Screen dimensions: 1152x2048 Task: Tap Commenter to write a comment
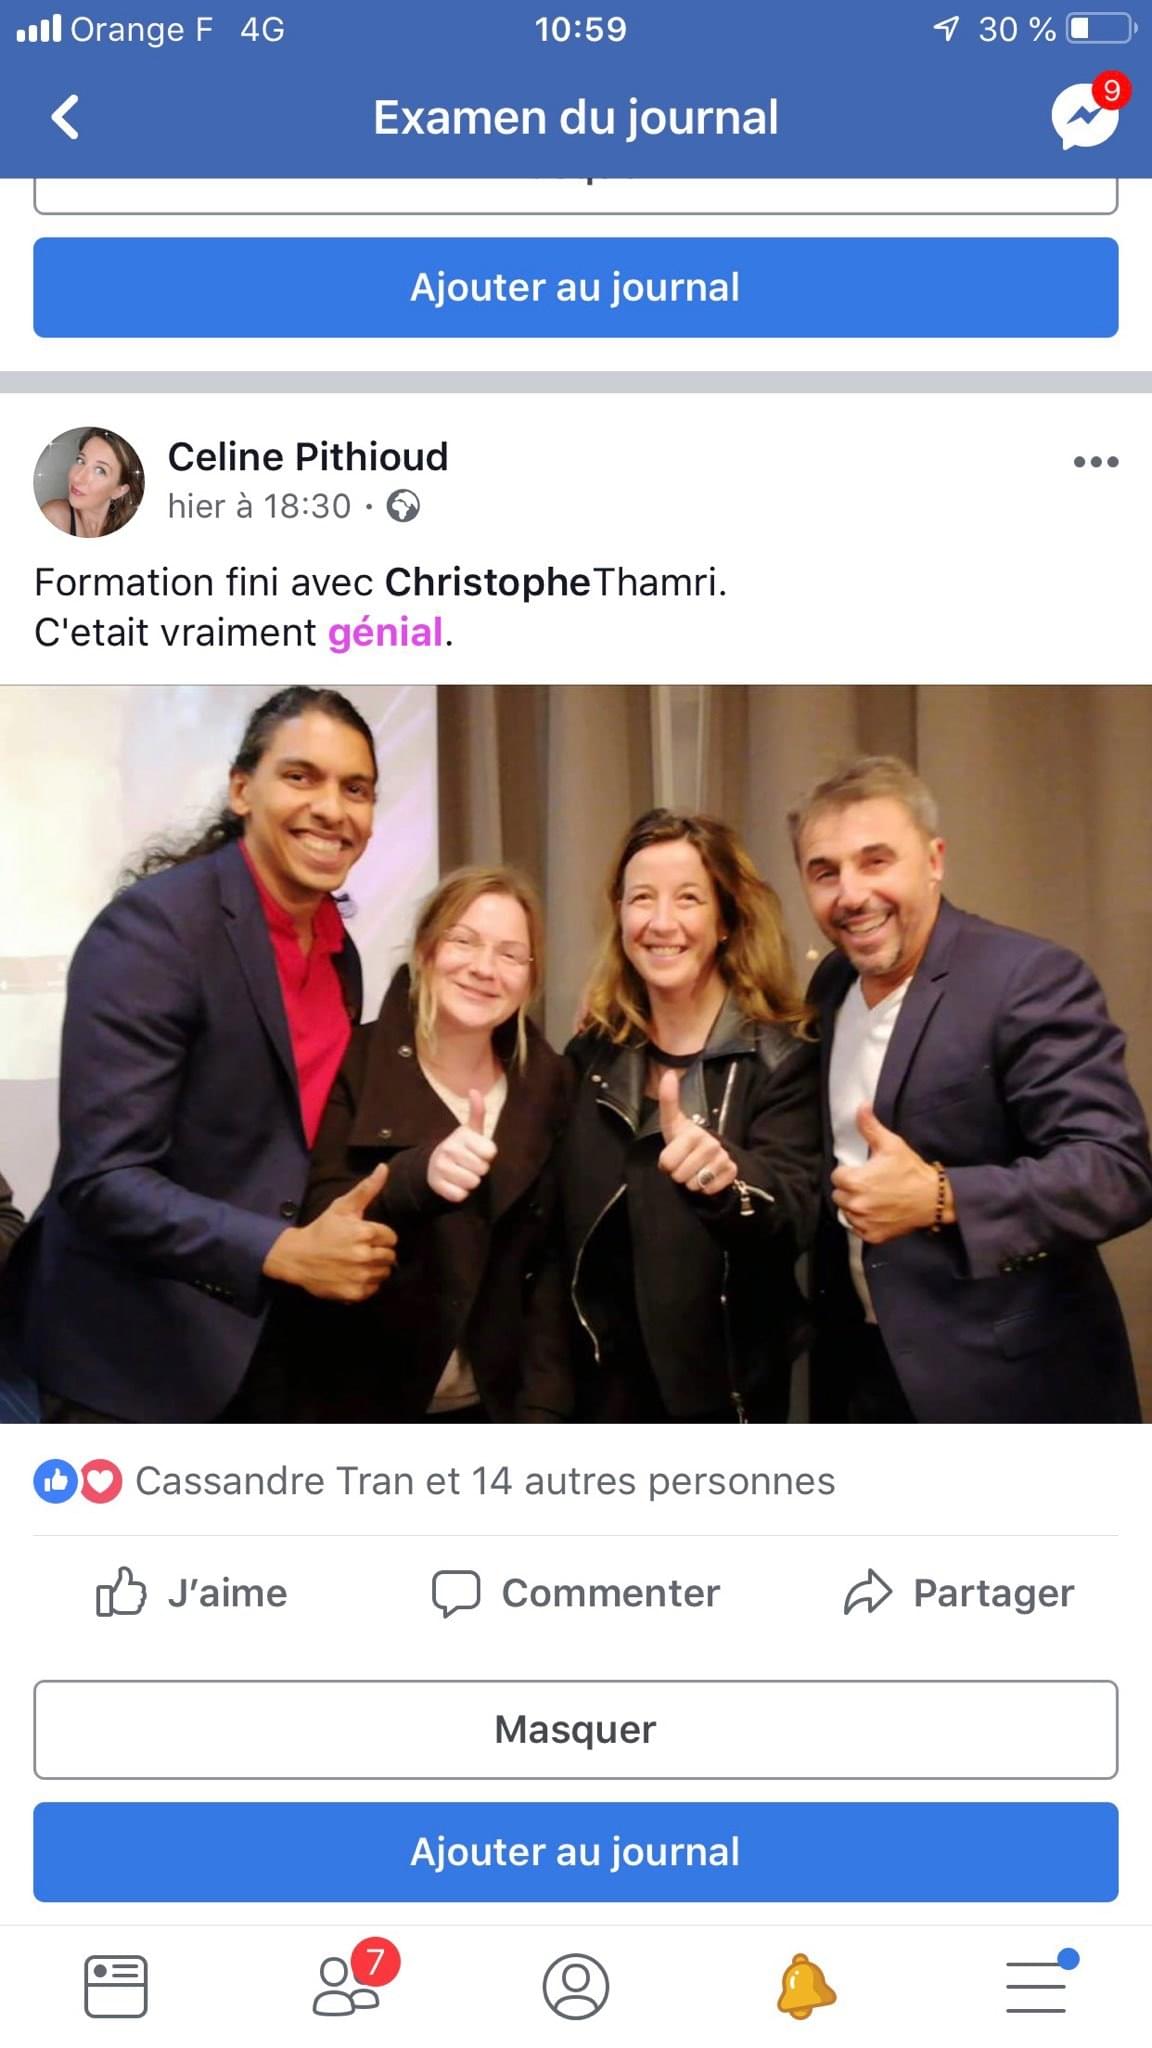pyautogui.click(x=576, y=1592)
